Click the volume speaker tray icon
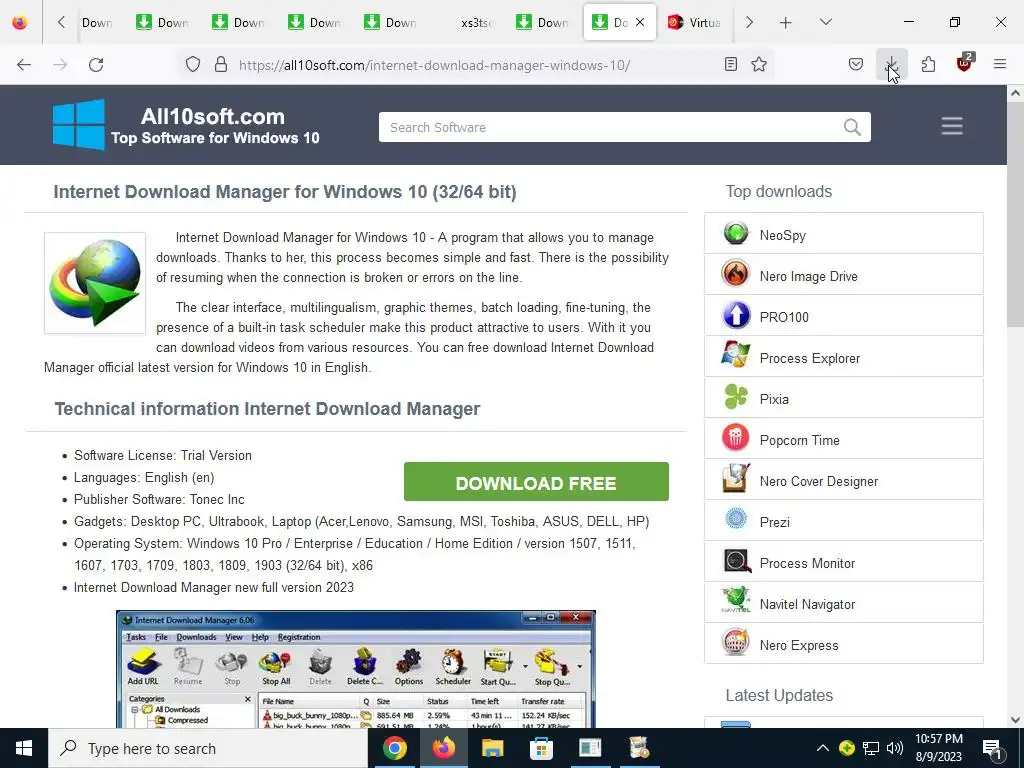The image size is (1024, 768). pyautogui.click(x=895, y=748)
